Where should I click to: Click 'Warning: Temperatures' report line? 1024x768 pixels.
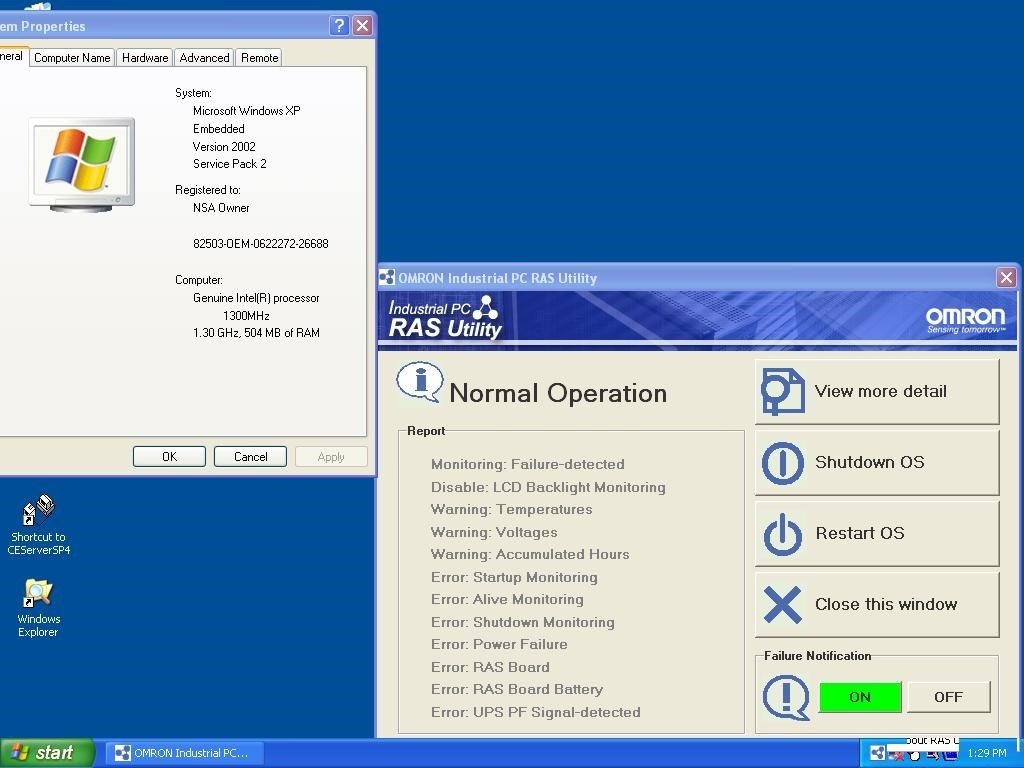511,509
